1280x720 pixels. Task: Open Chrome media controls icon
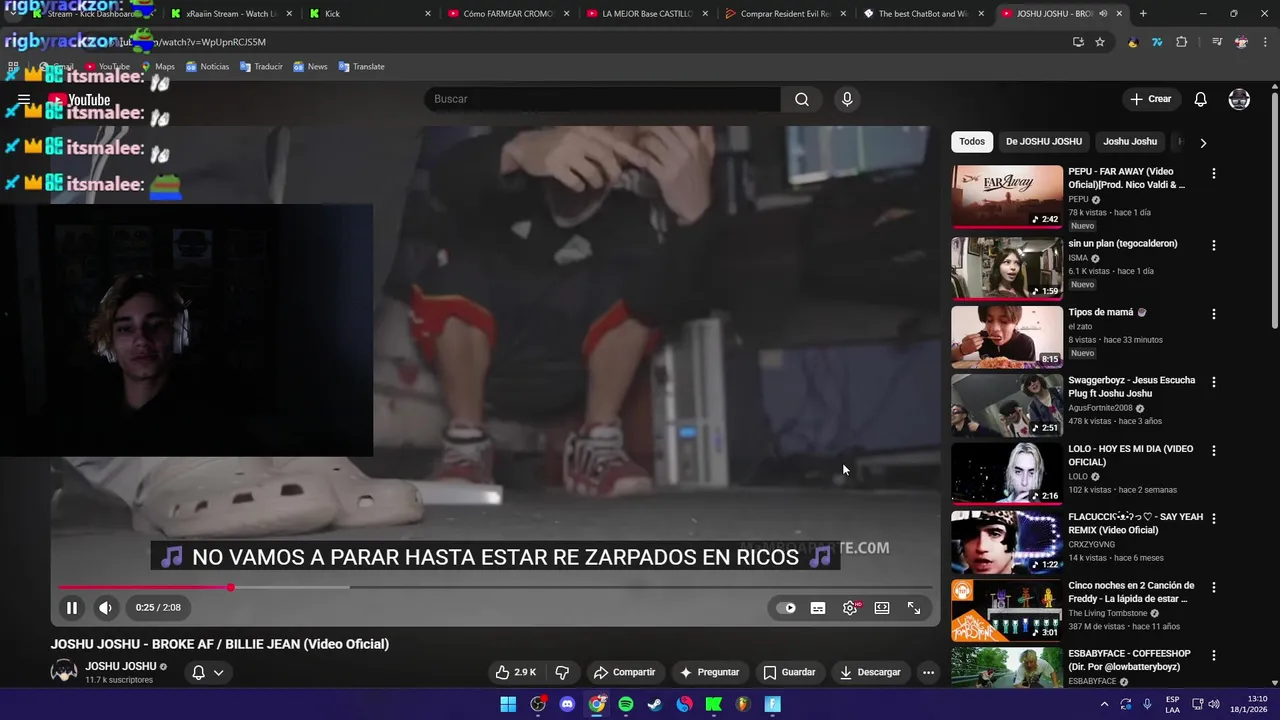pos(1217,42)
